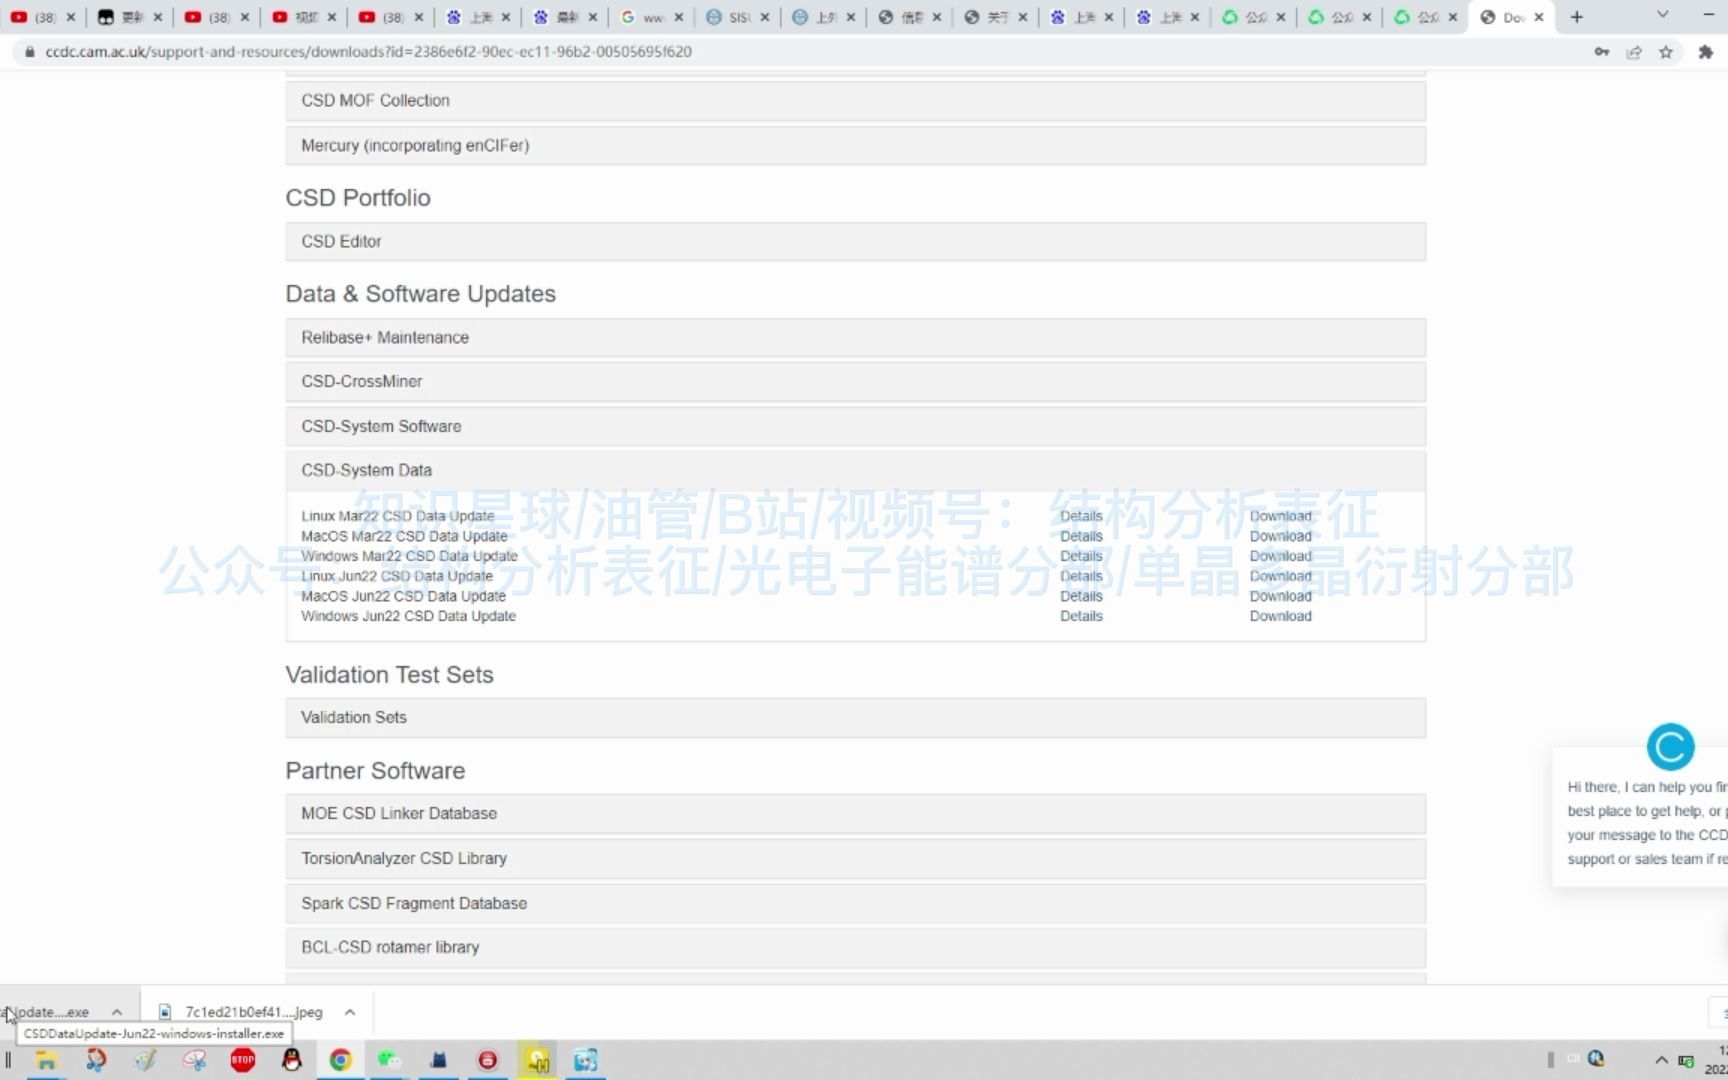
Task: Switch to Chrome in the taskbar
Action: coord(340,1060)
